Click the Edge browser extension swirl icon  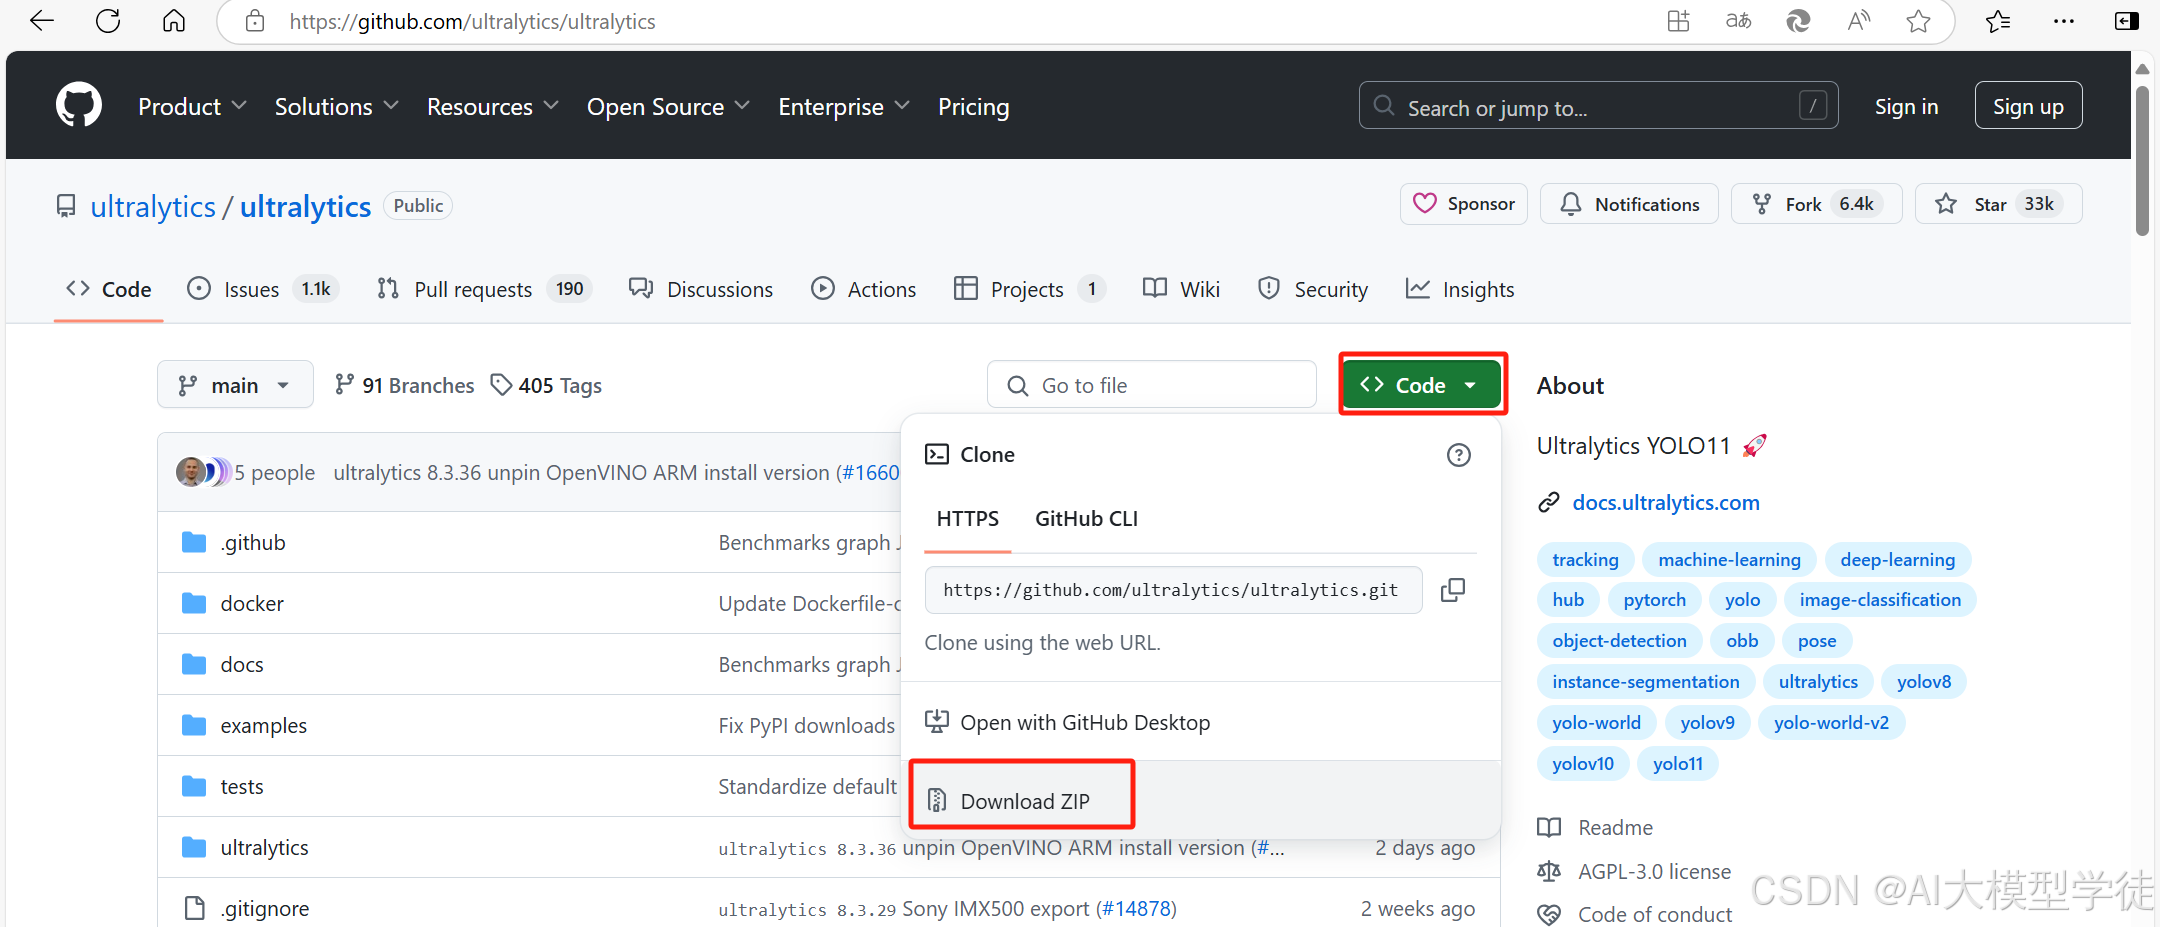point(1798,21)
